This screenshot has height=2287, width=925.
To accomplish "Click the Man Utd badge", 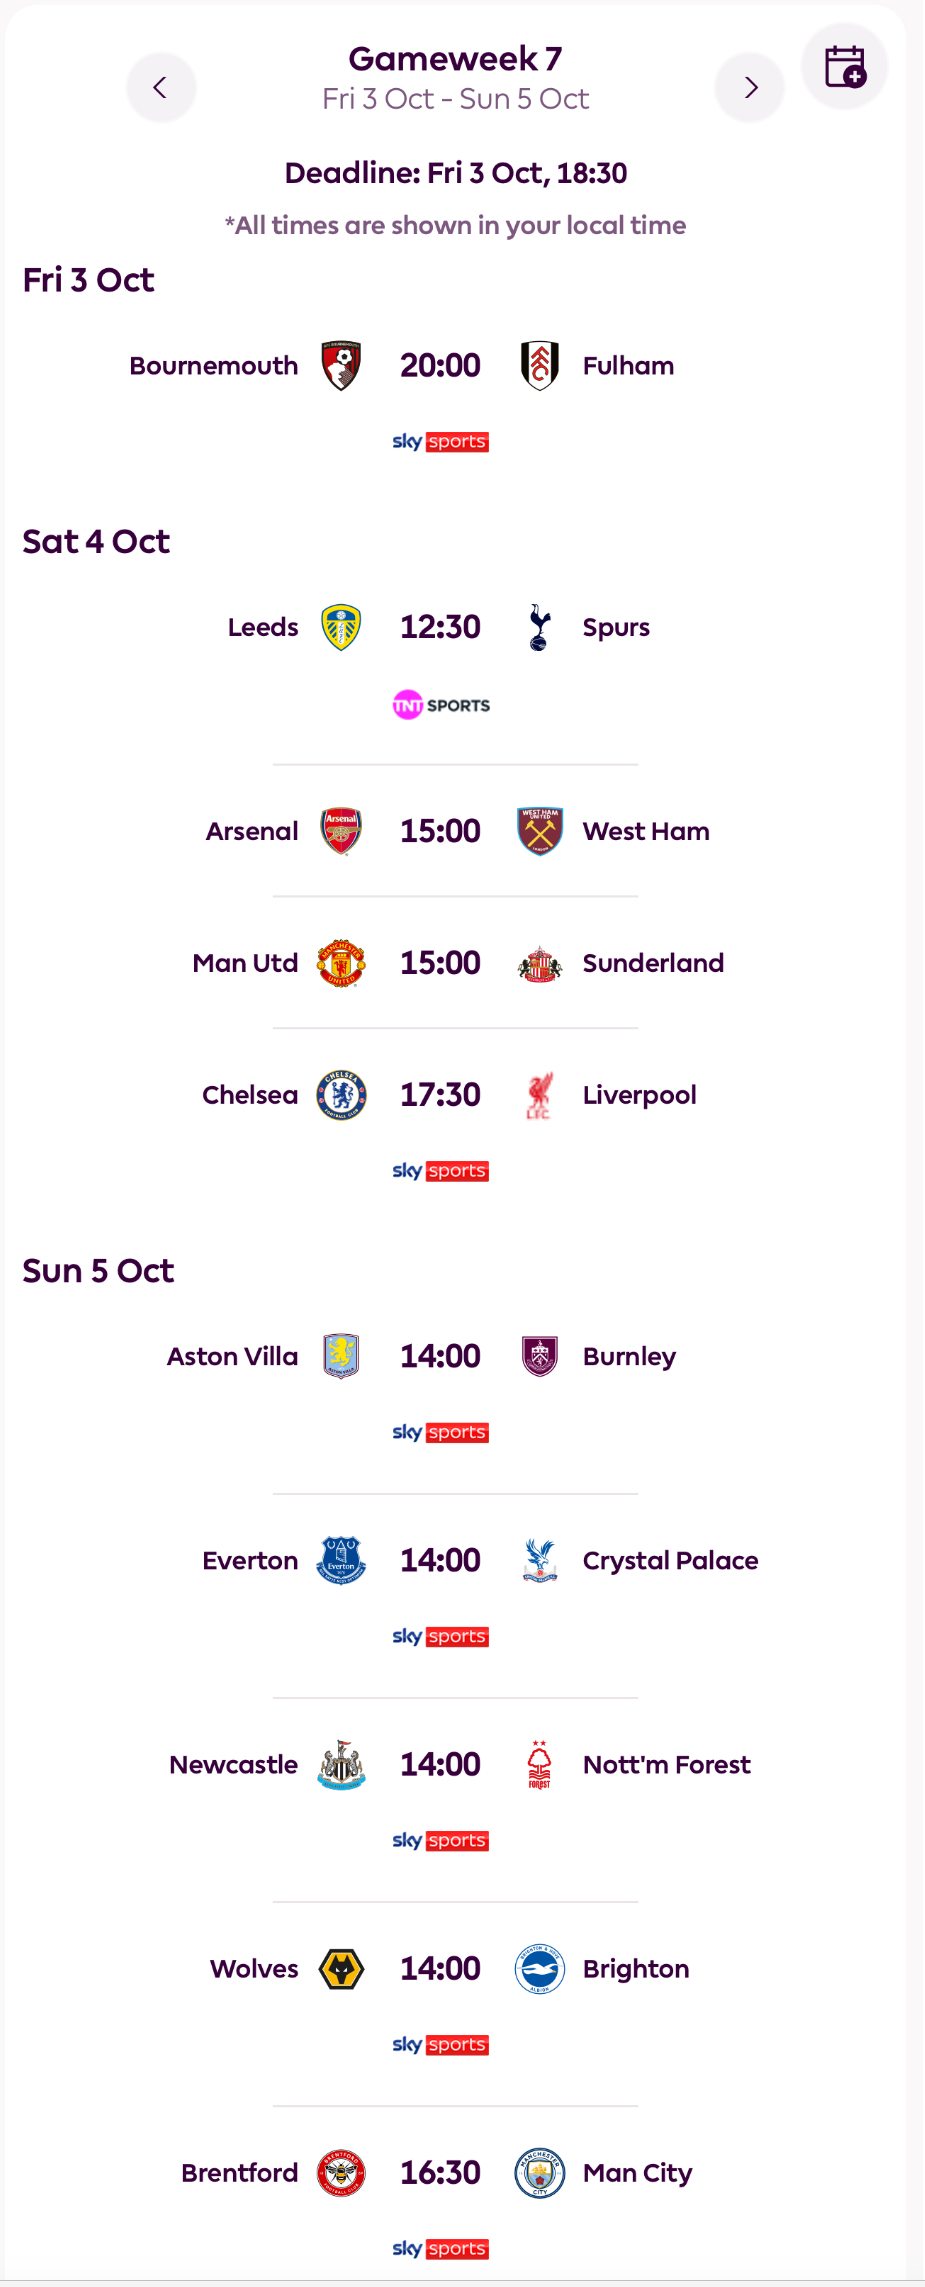I will coord(341,964).
